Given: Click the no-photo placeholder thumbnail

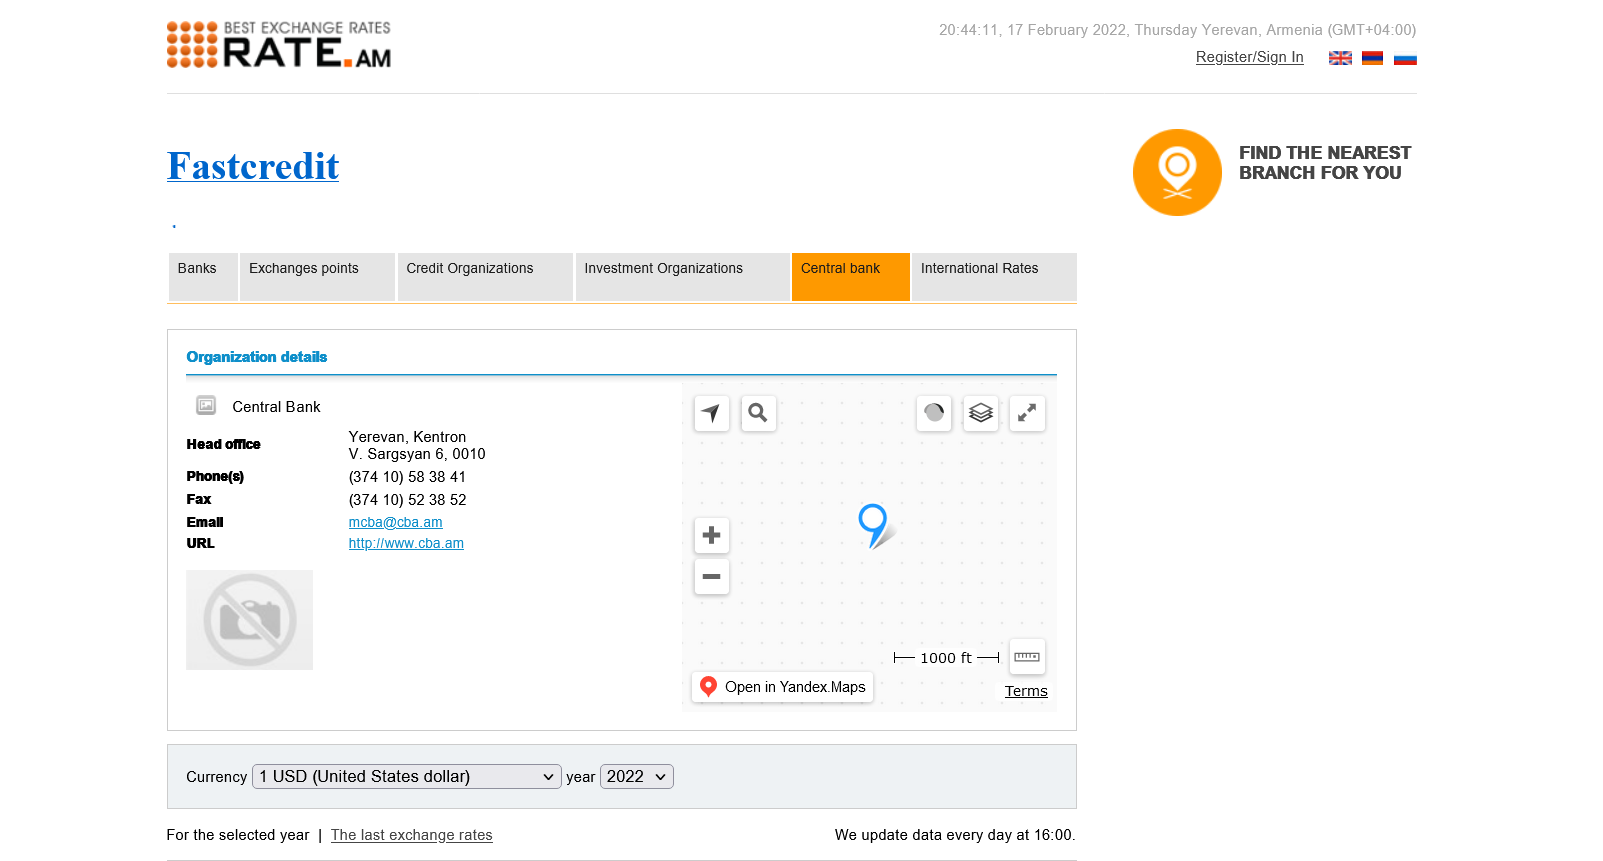Looking at the screenshot, I should point(249,620).
